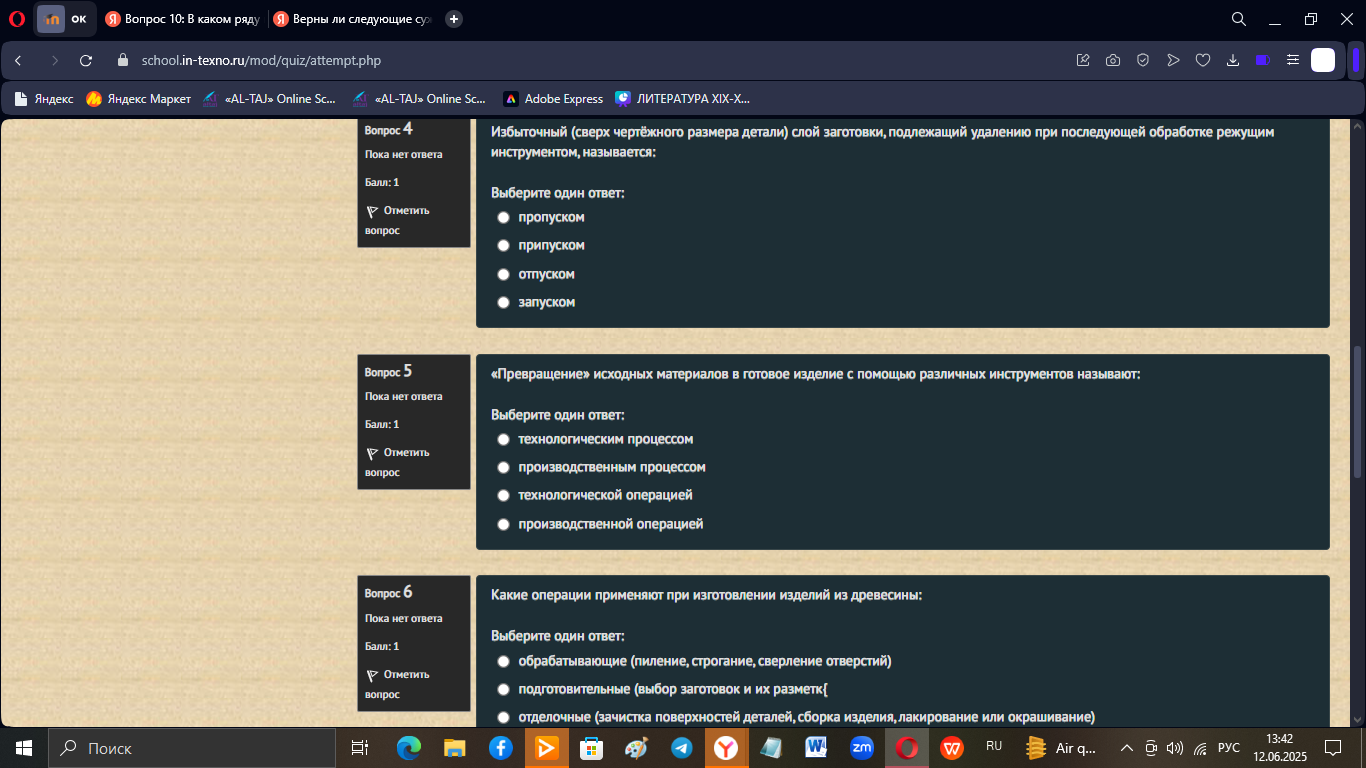
Task: Open Telegram from the taskbar
Action: 682,748
